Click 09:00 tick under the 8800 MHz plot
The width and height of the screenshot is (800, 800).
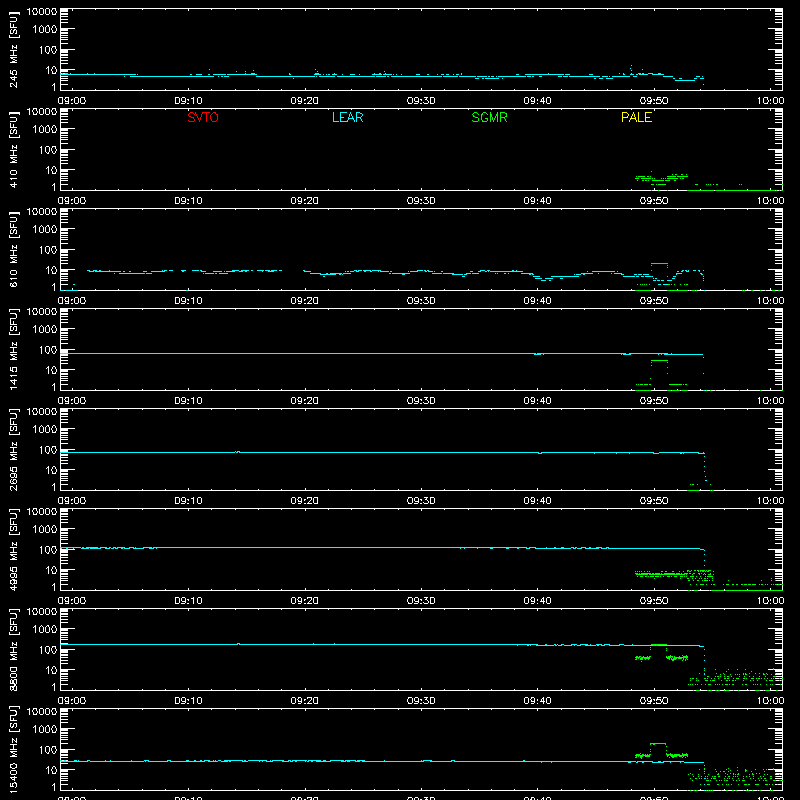coord(72,701)
